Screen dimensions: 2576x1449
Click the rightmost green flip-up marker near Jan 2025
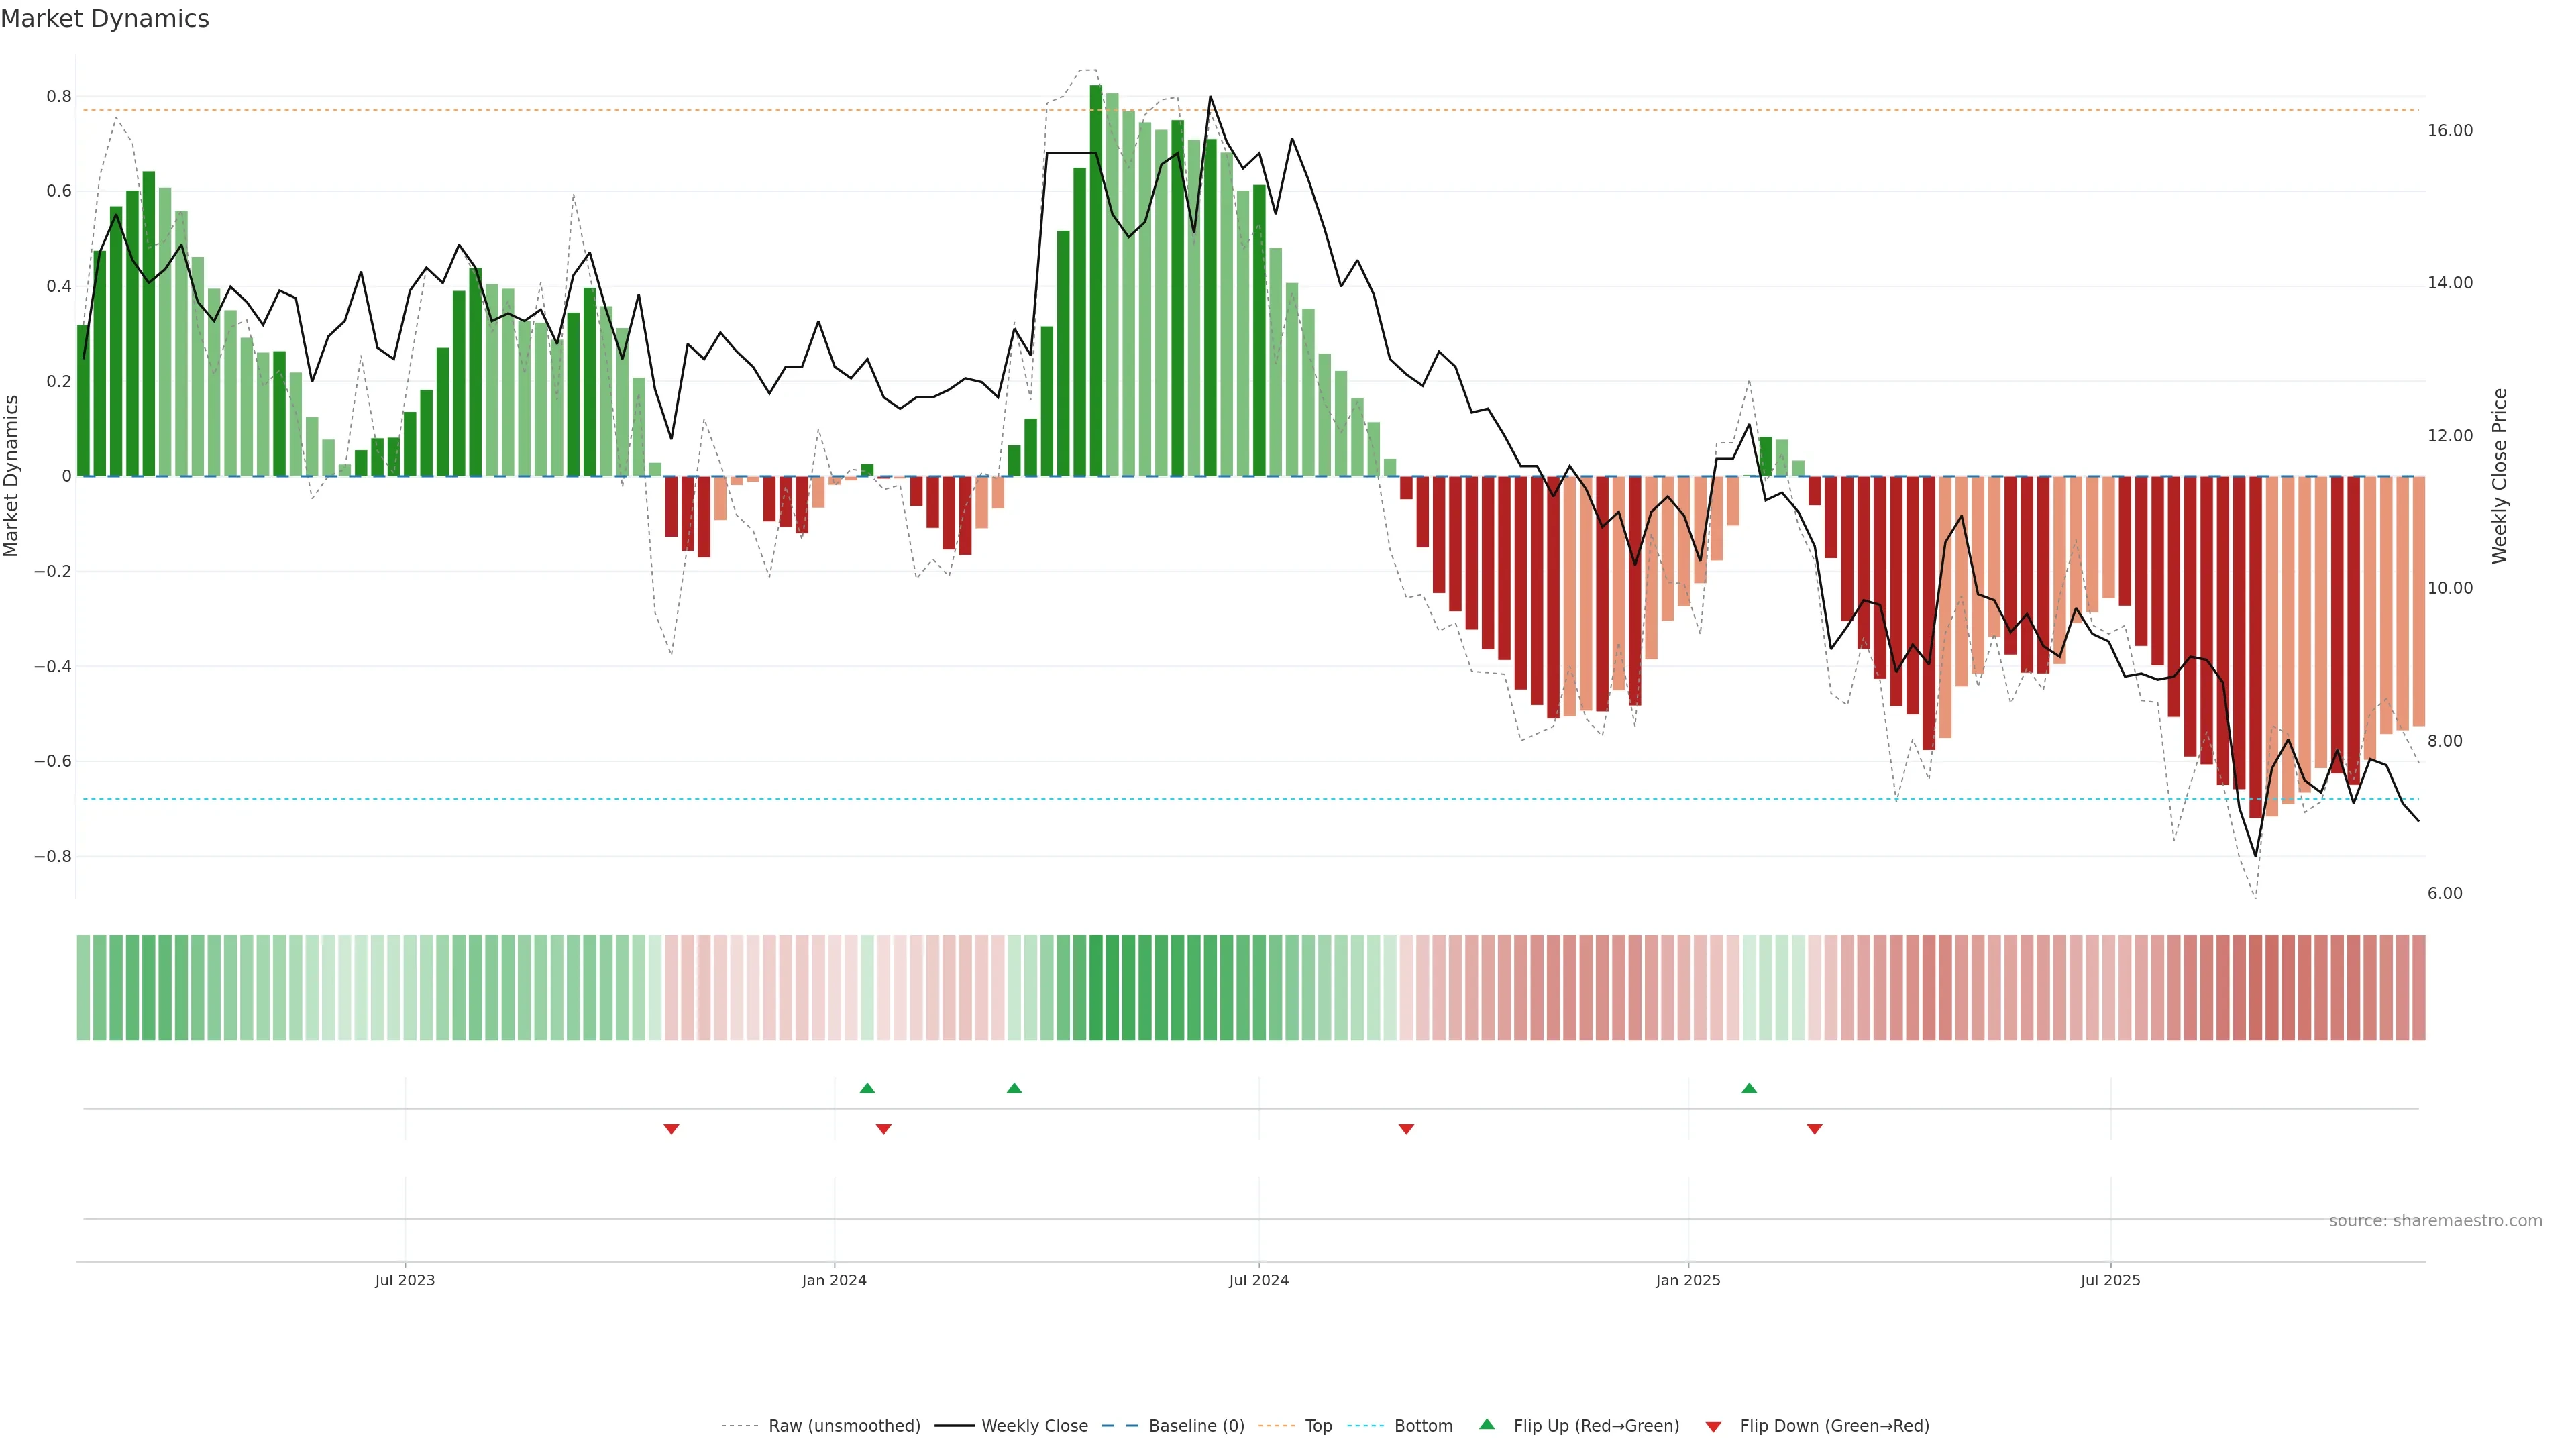coord(1749,1088)
